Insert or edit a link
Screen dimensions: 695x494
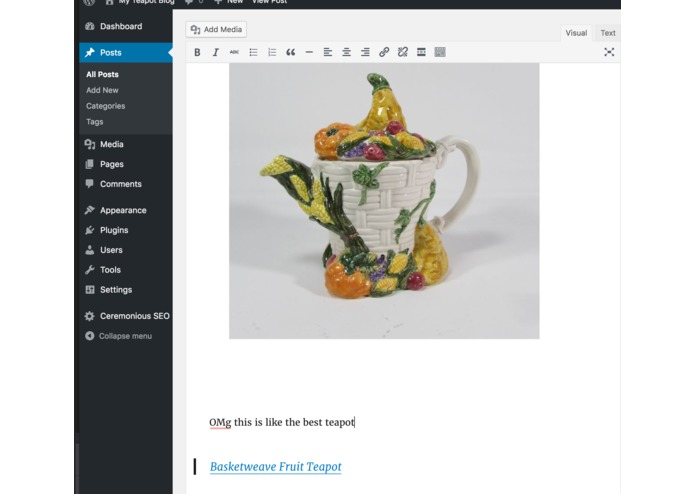coord(384,52)
